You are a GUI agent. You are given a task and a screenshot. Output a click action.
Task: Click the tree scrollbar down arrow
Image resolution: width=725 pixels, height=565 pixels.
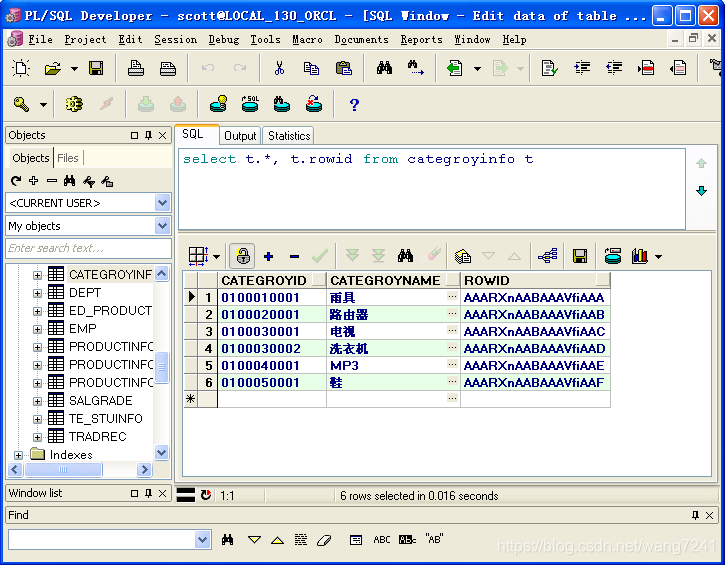click(x=161, y=452)
